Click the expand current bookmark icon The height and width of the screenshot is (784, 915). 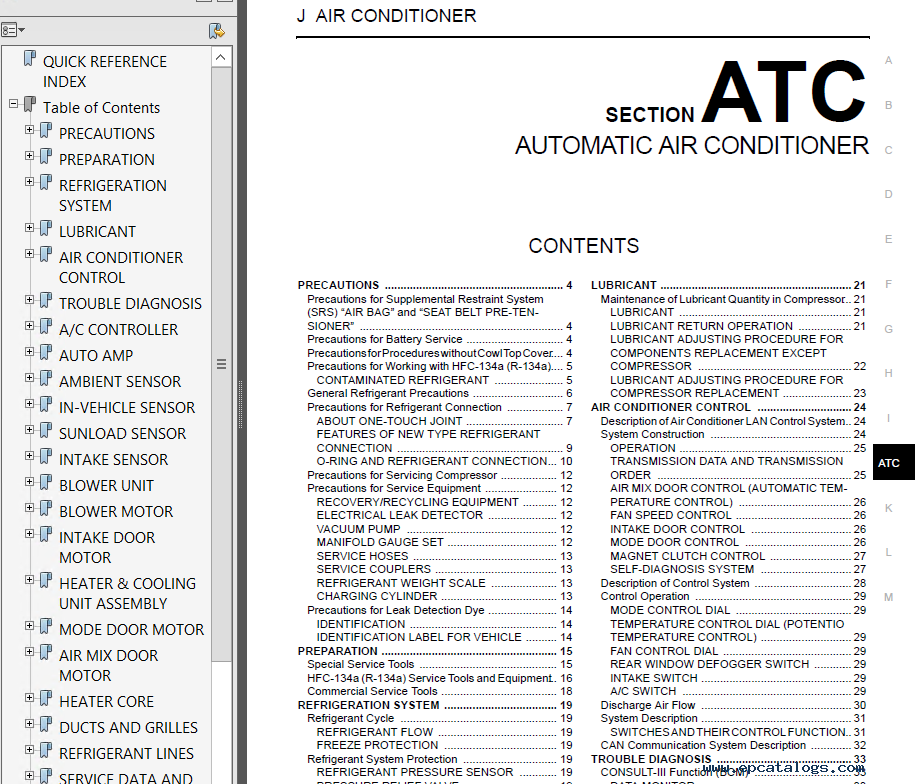216,30
